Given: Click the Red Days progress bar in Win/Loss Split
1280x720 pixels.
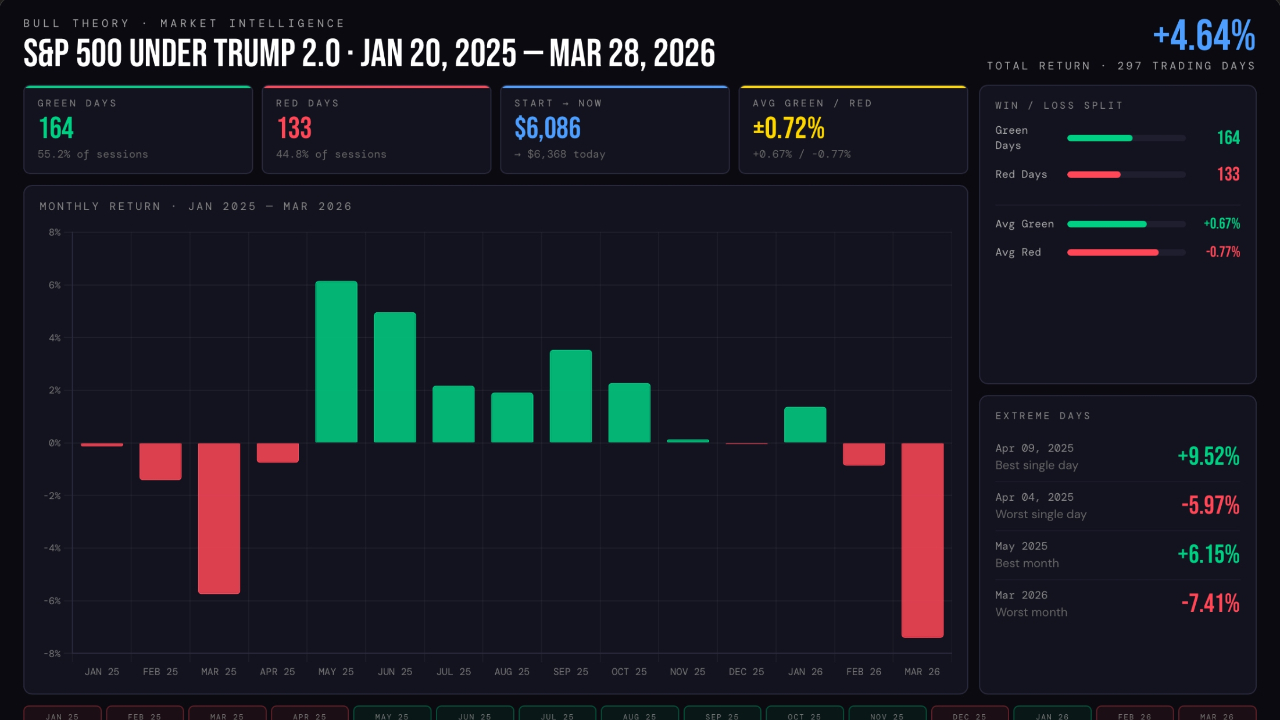Looking at the screenshot, I should coord(1126,174).
